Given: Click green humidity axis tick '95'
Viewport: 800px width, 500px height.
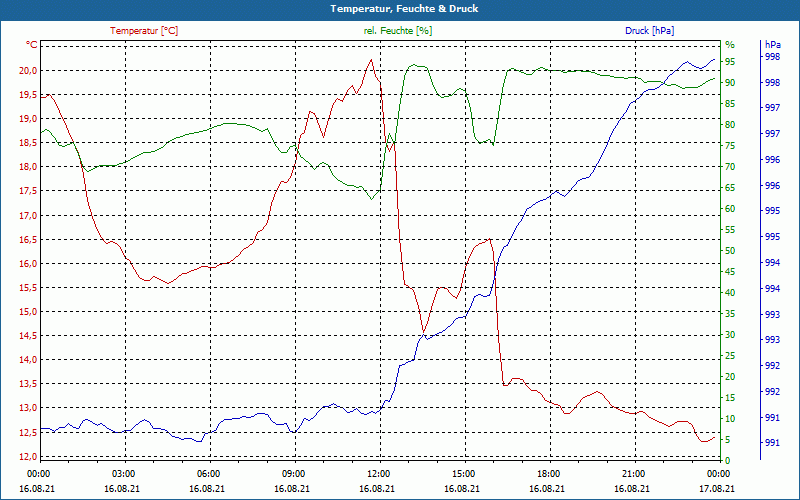Looking at the screenshot, I should [730, 62].
